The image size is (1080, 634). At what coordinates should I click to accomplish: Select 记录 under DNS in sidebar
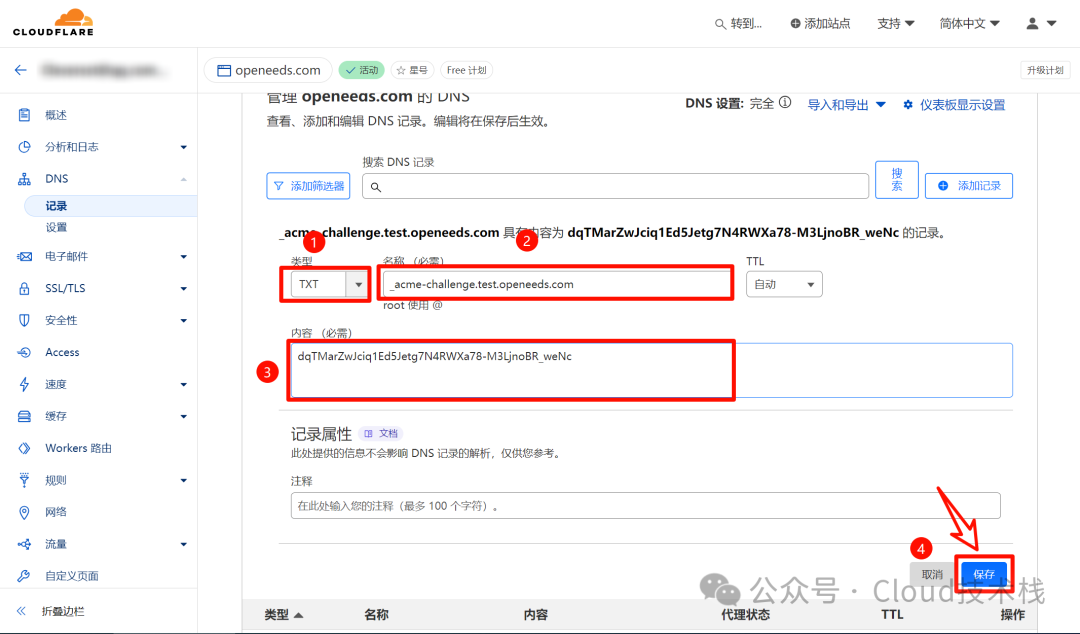pyautogui.click(x=110, y=205)
